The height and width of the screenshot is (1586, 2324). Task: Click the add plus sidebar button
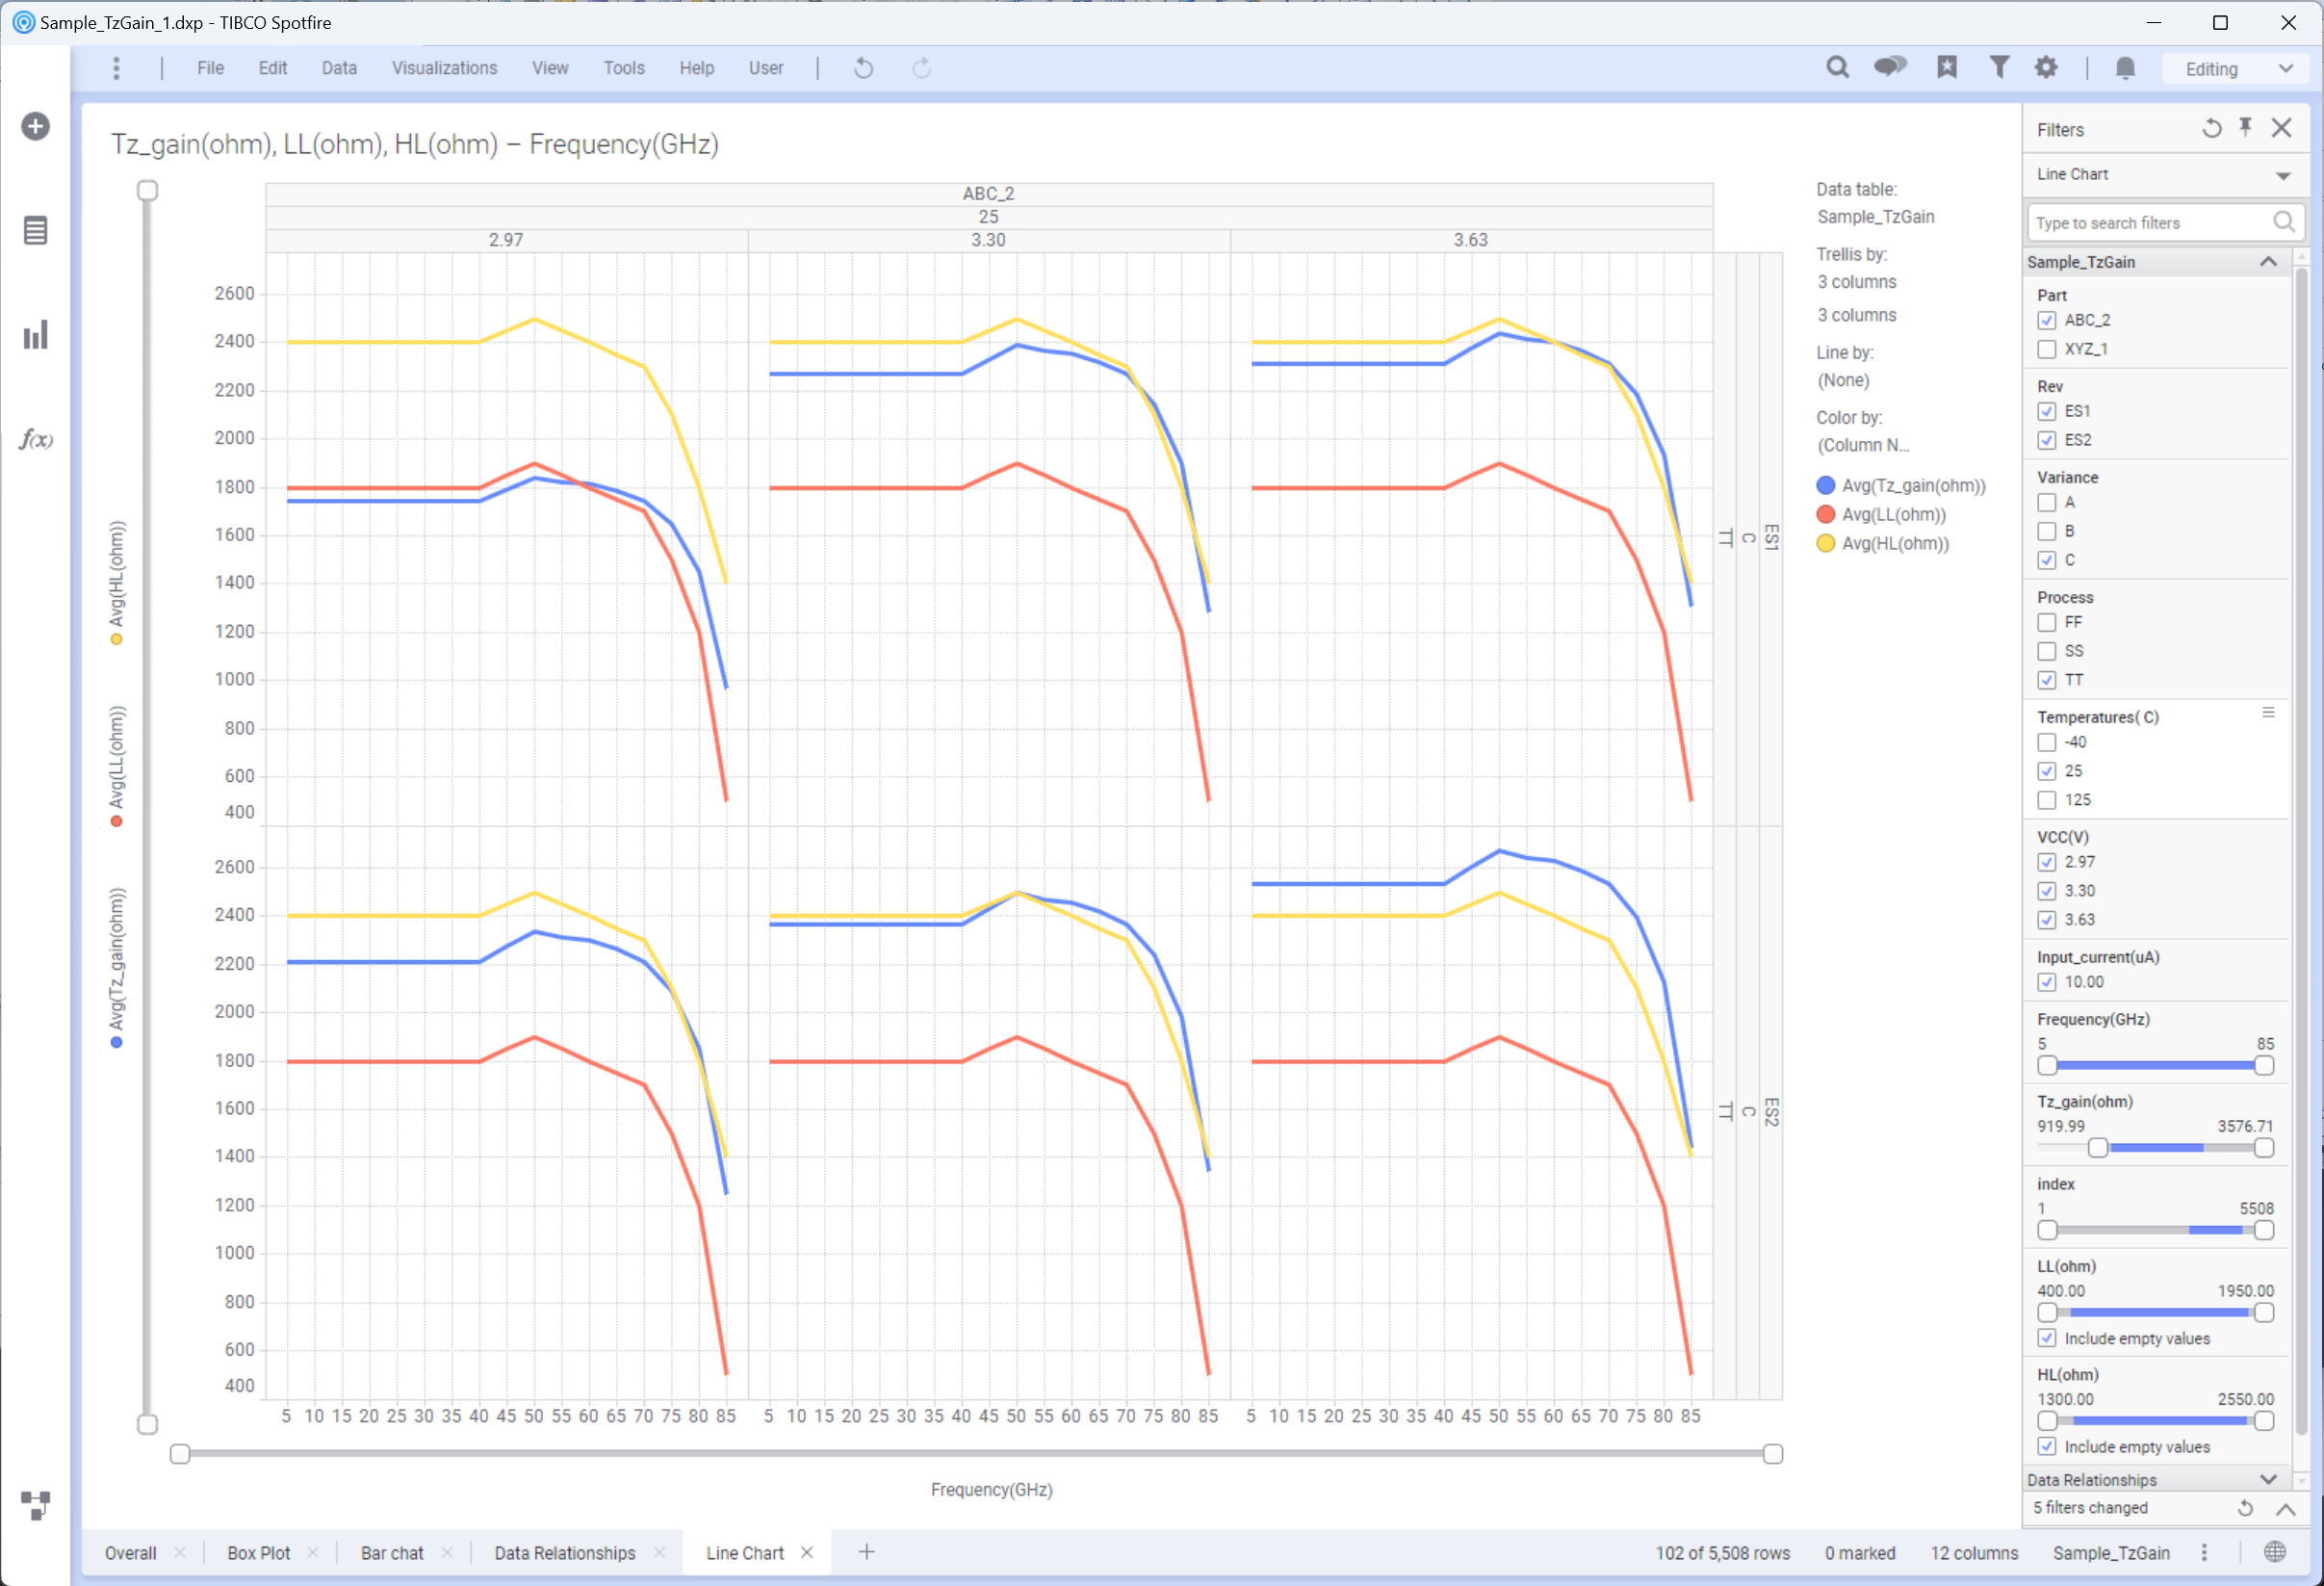(x=36, y=126)
